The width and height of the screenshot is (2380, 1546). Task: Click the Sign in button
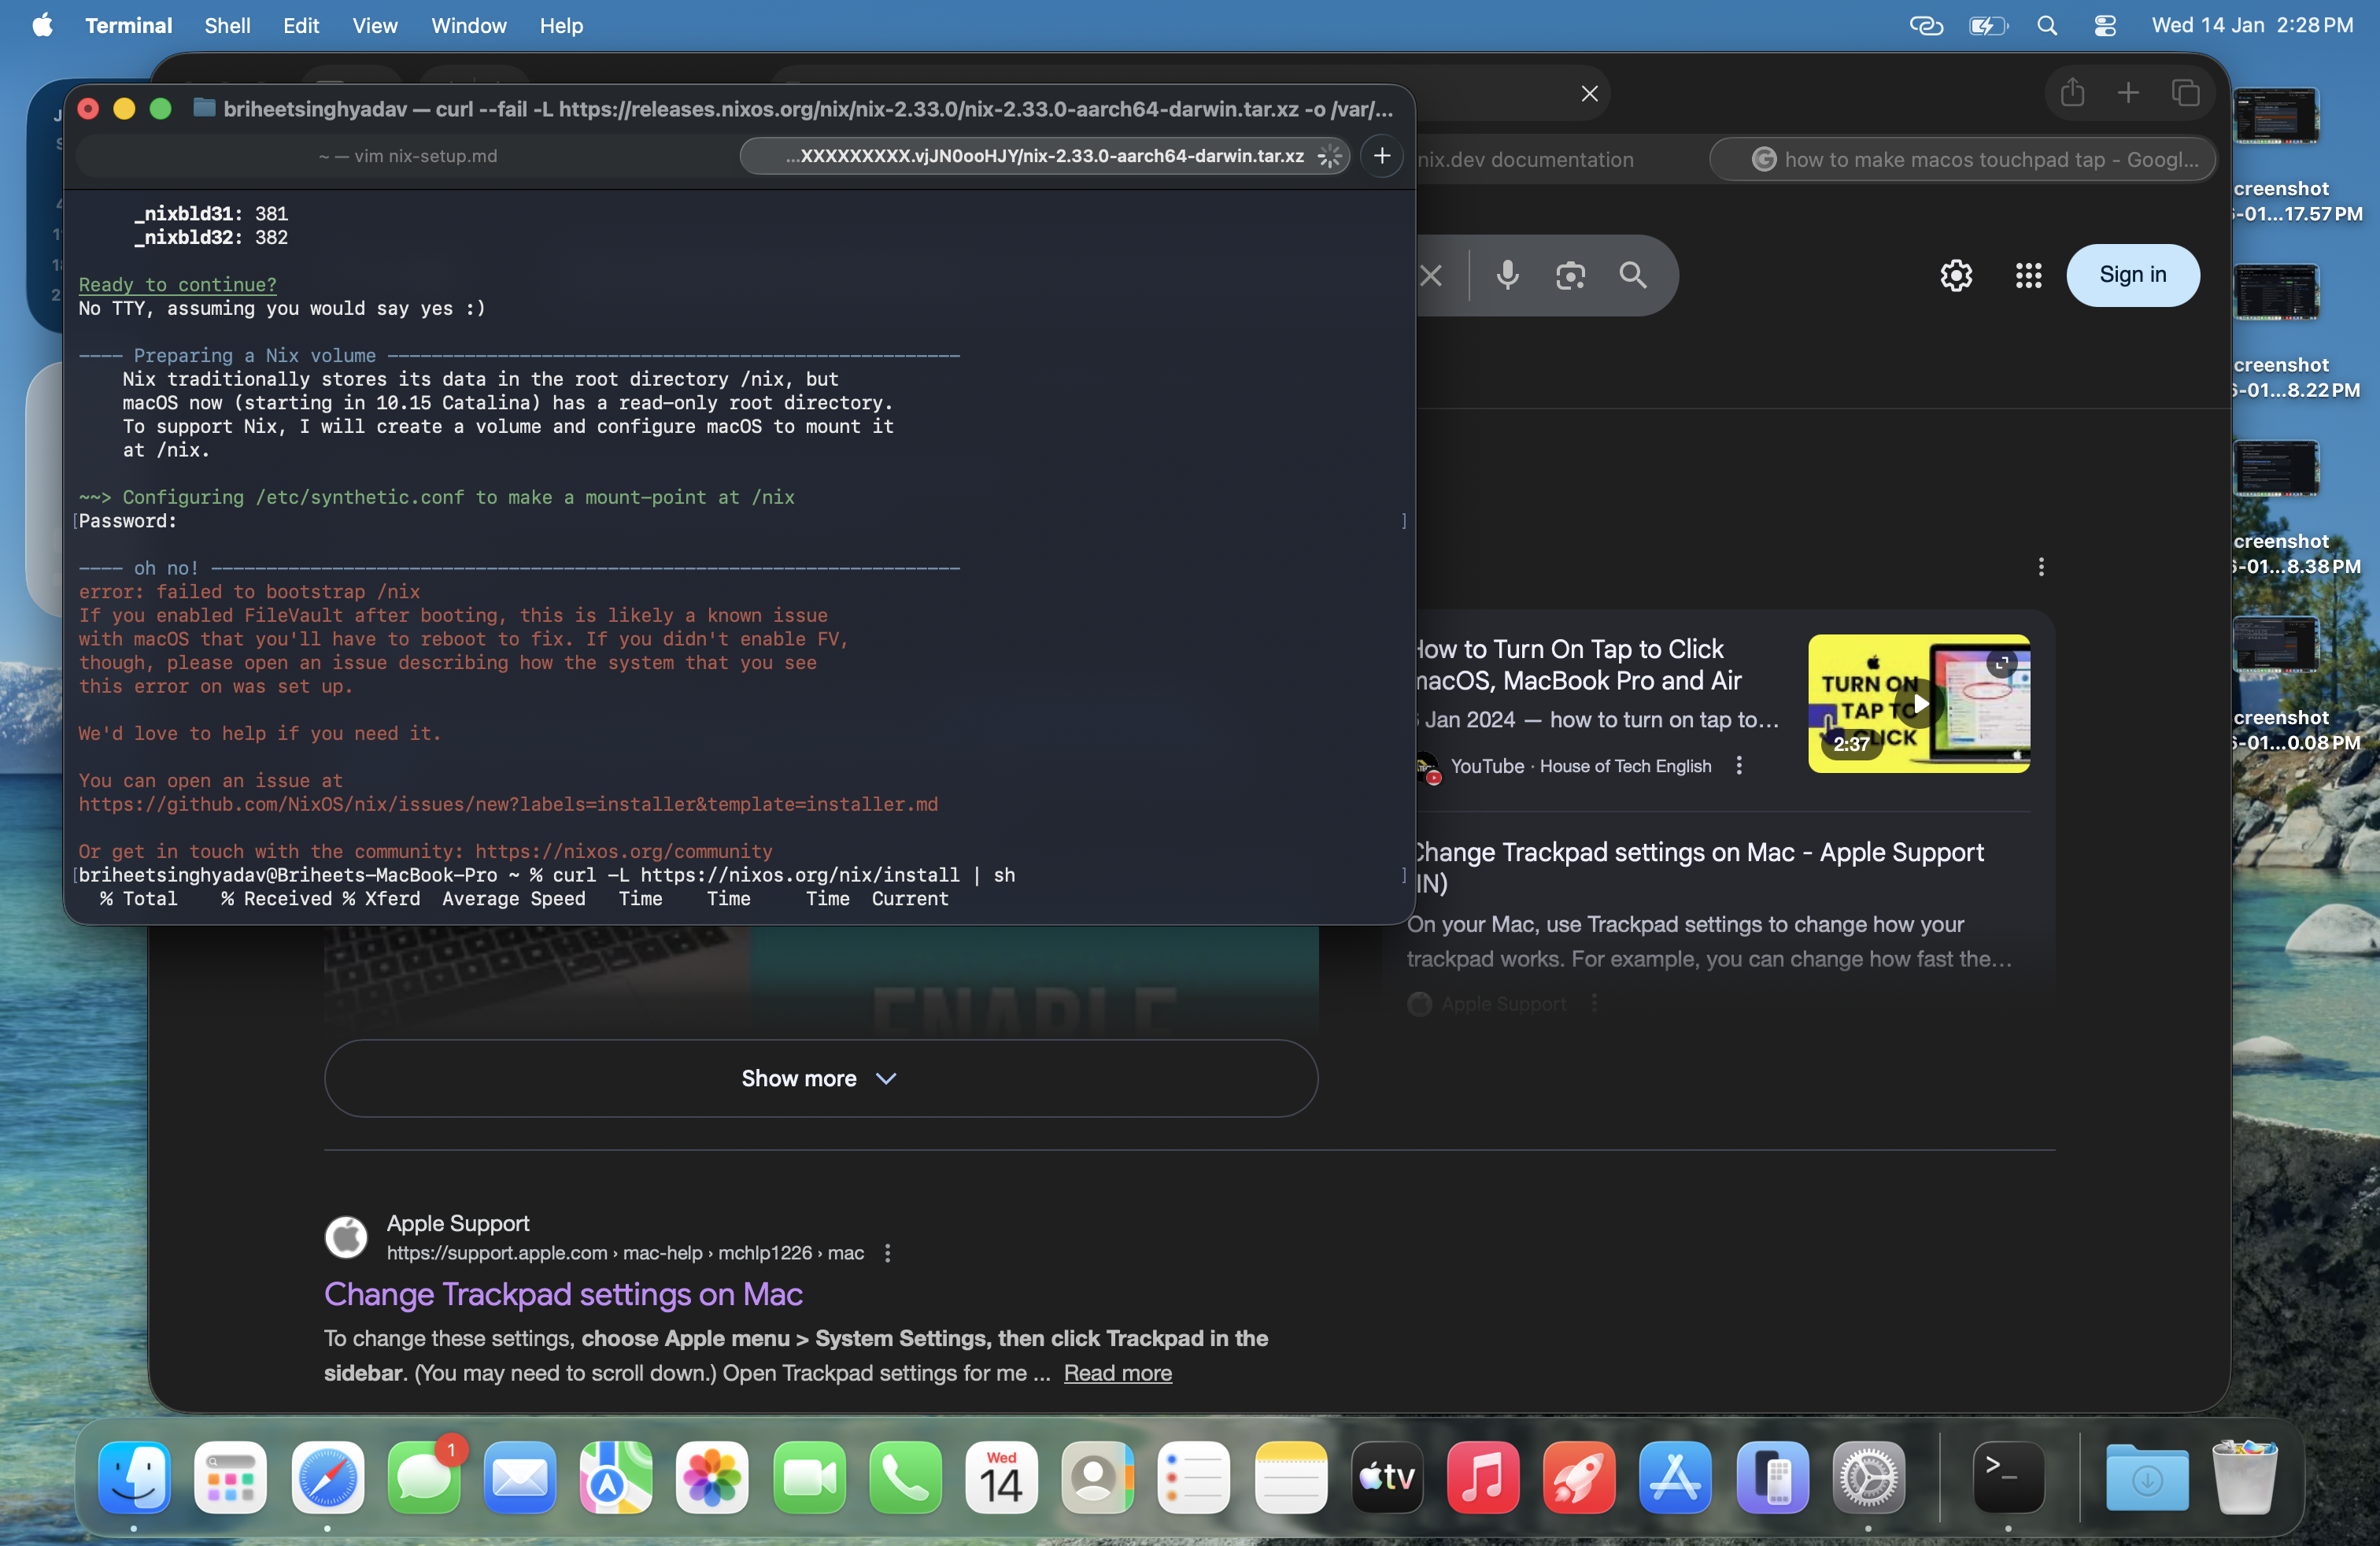(2132, 276)
